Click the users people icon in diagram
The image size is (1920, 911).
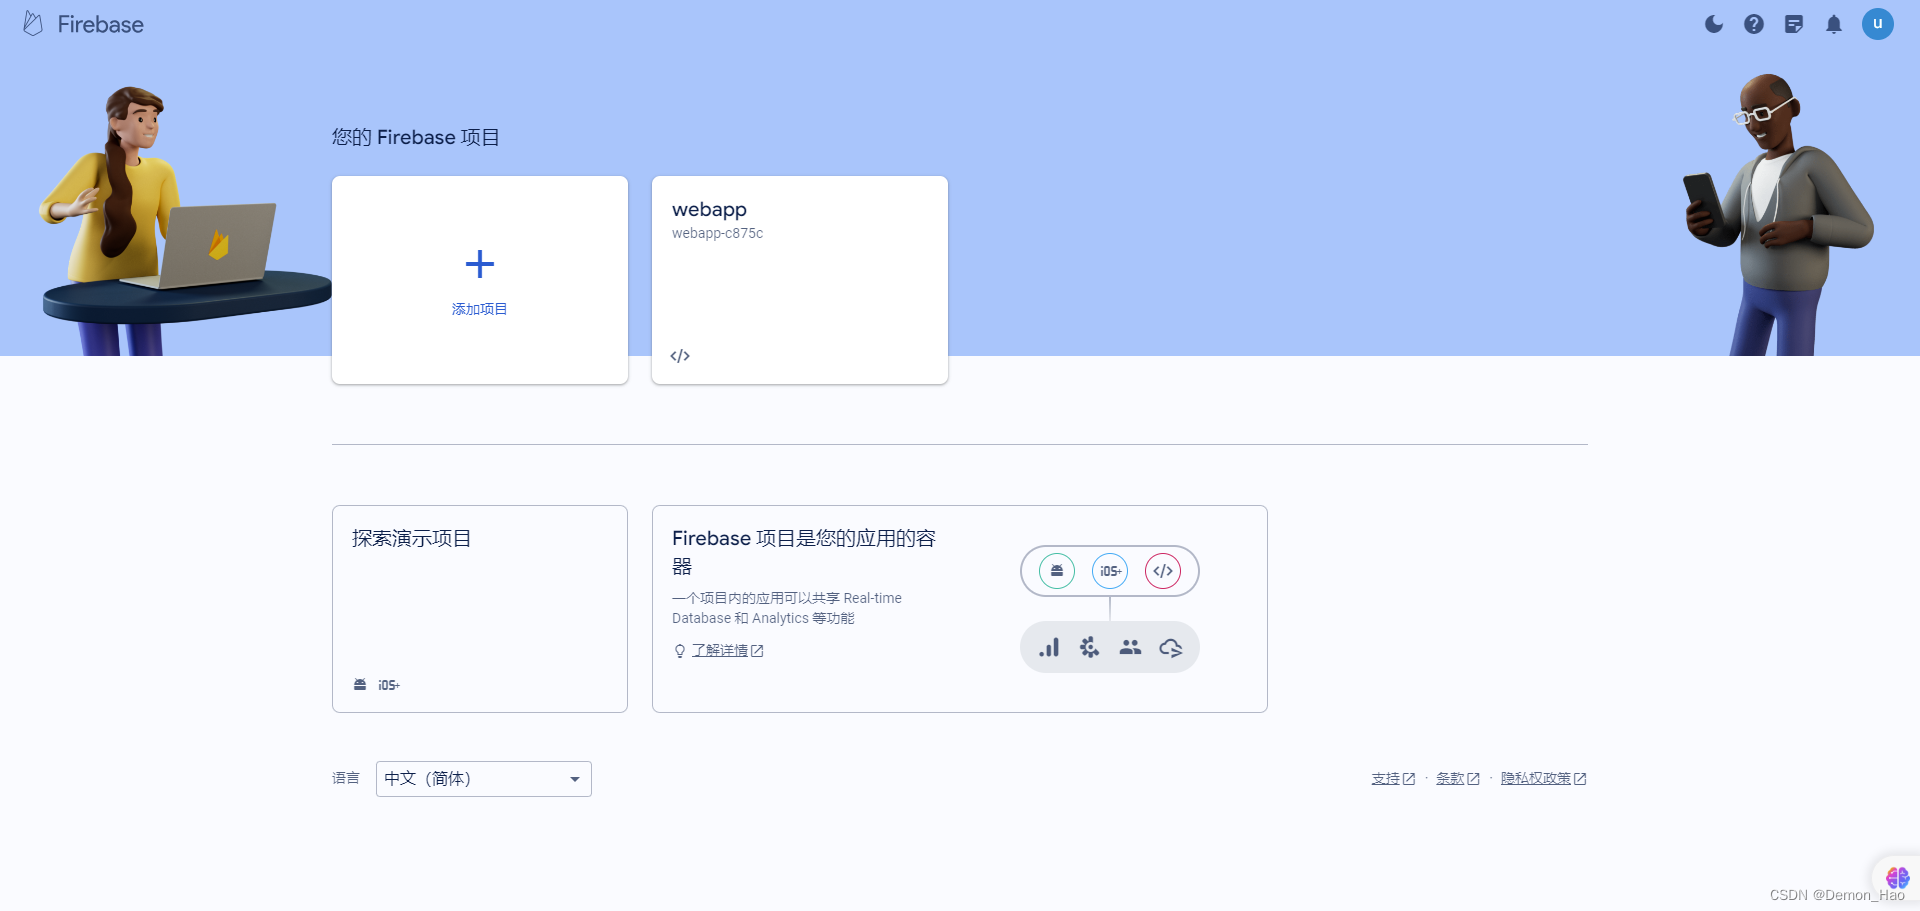click(1130, 648)
